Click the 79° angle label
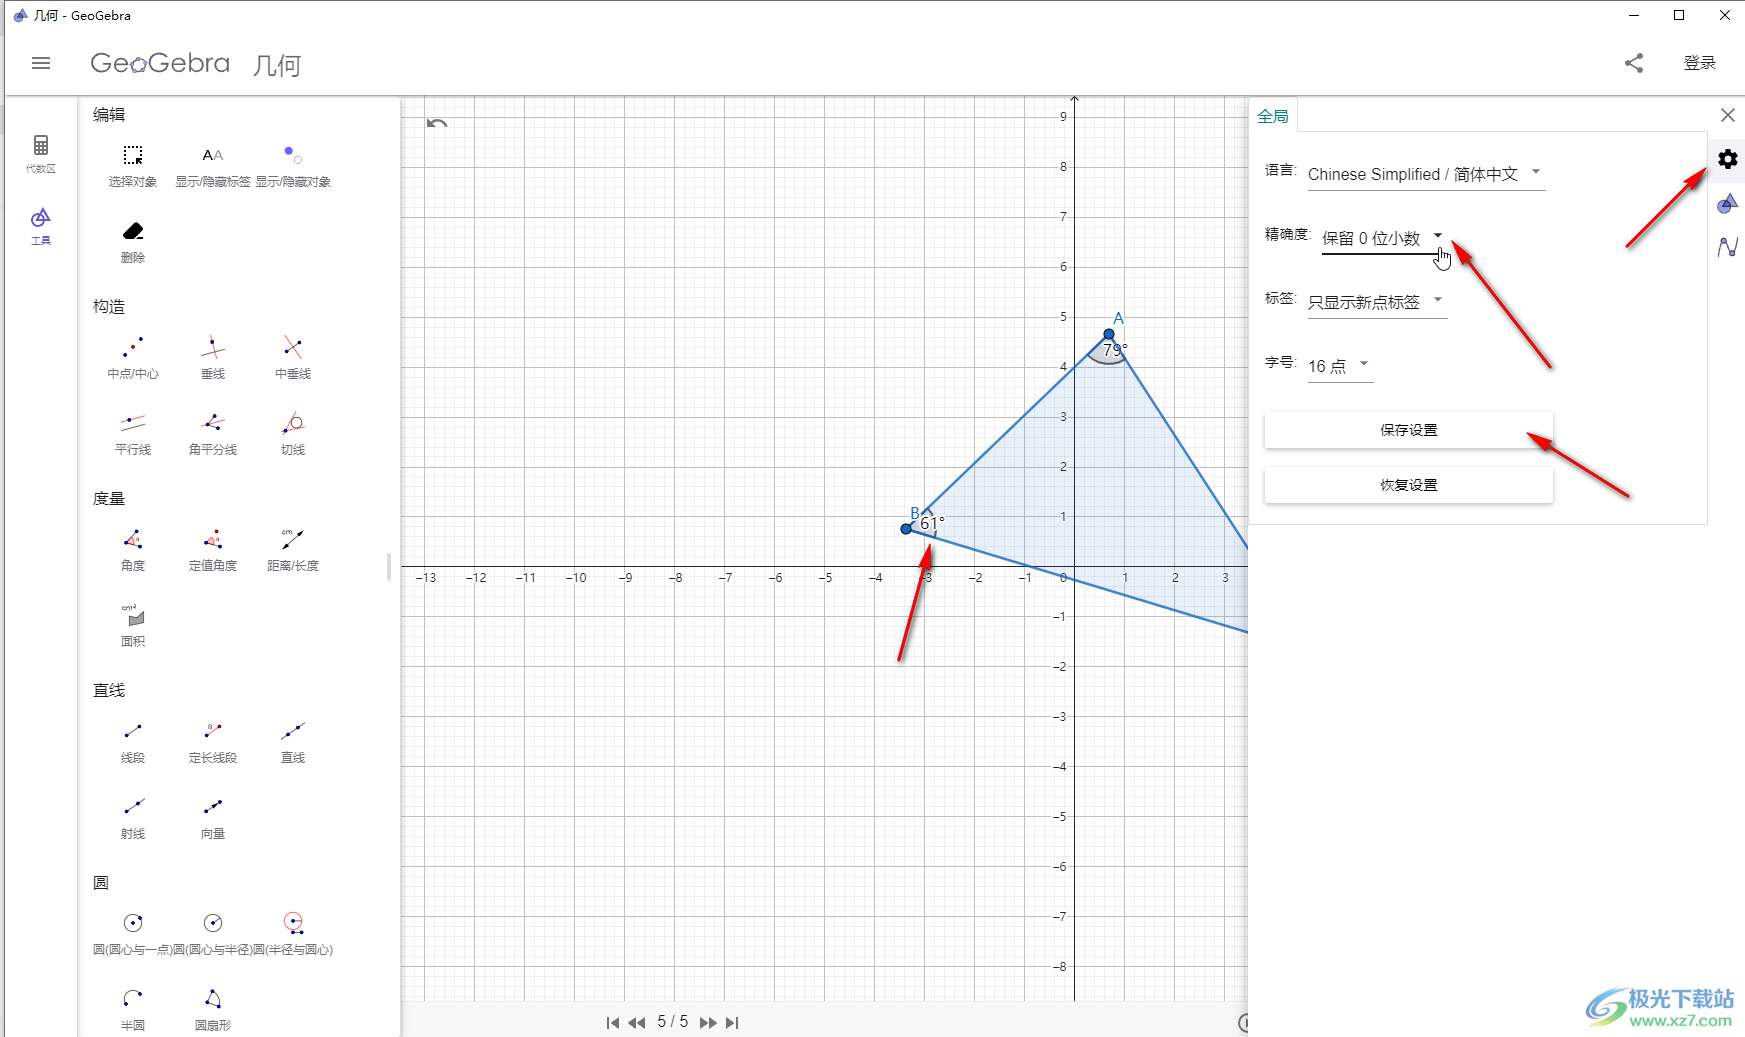Image resolution: width=1745 pixels, height=1037 pixels. 1115,350
